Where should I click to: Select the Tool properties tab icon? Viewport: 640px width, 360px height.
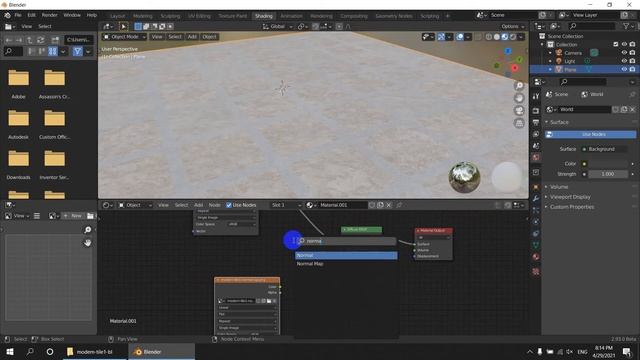coord(536,96)
